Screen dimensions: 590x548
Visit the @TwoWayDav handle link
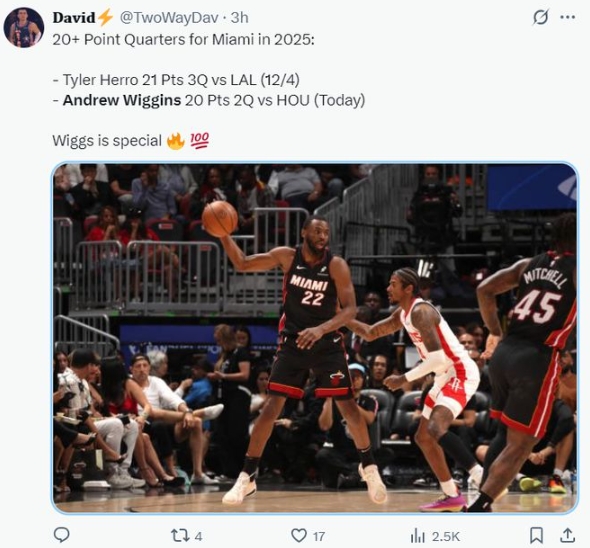point(169,18)
